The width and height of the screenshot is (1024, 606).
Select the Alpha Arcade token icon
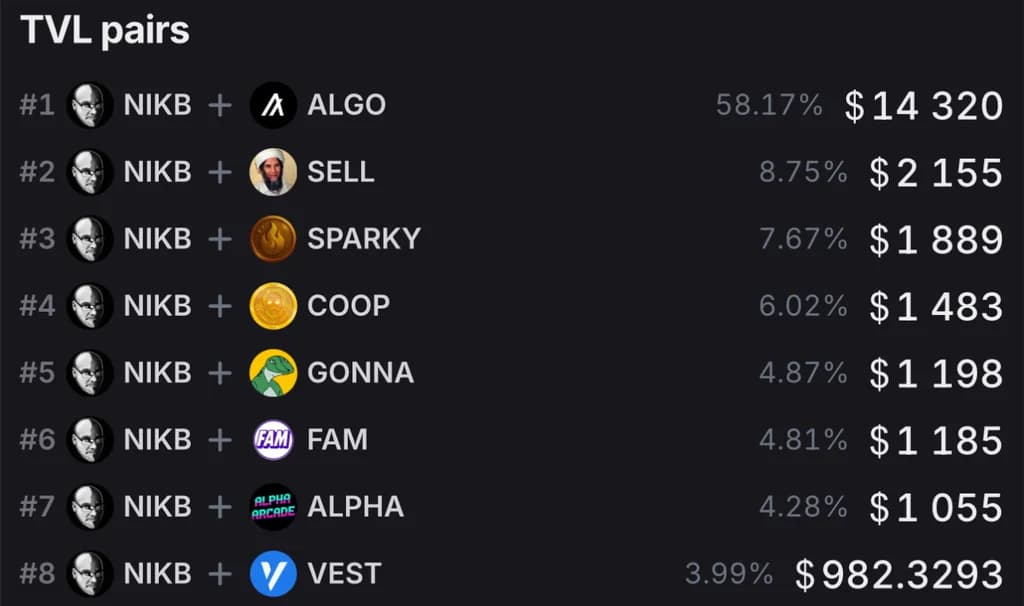click(x=273, y=507)
